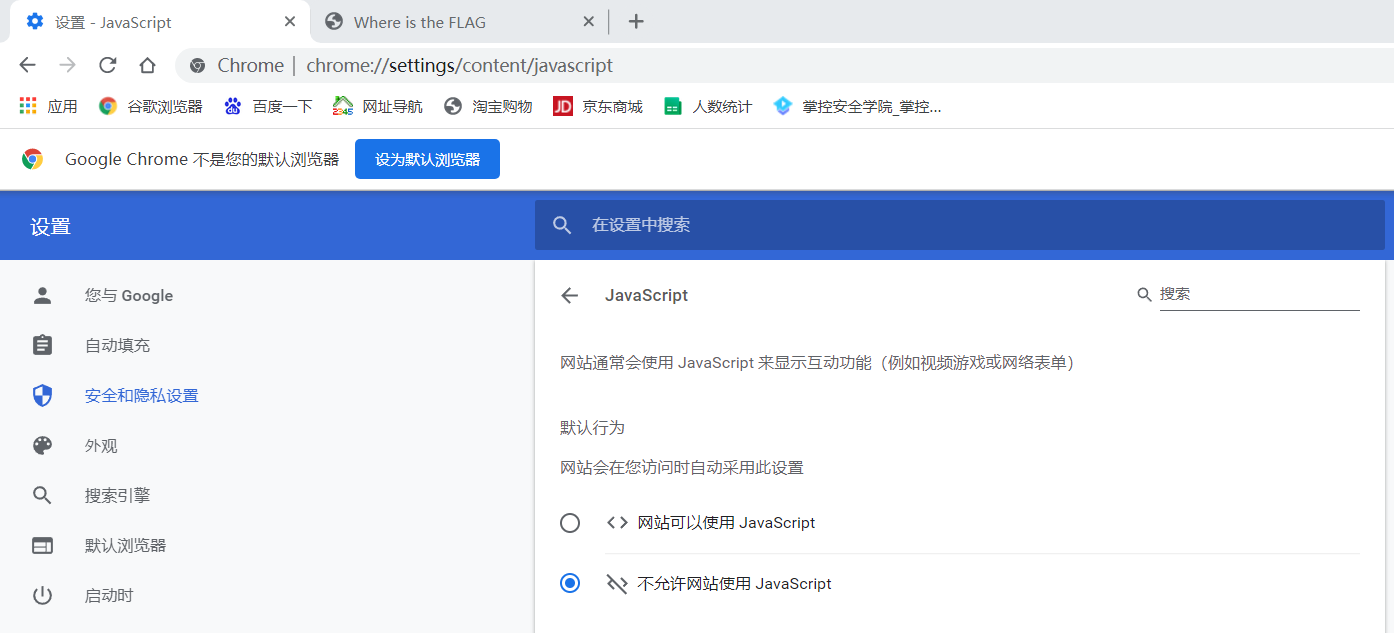Click the 设为默认浏览器 button
The height and width of the screenshot is (633, 1394).
(x=427, y=158)
